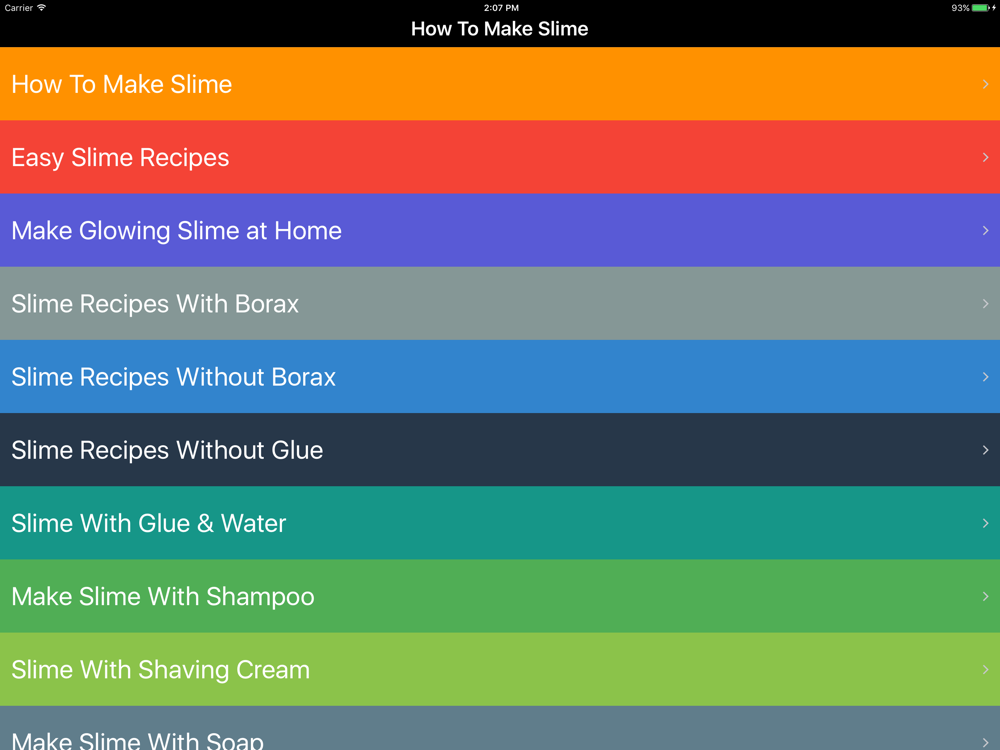Open Easy Slime Recipes list entry
Viewport: 1000px width, 750px height.
point(500,157)
